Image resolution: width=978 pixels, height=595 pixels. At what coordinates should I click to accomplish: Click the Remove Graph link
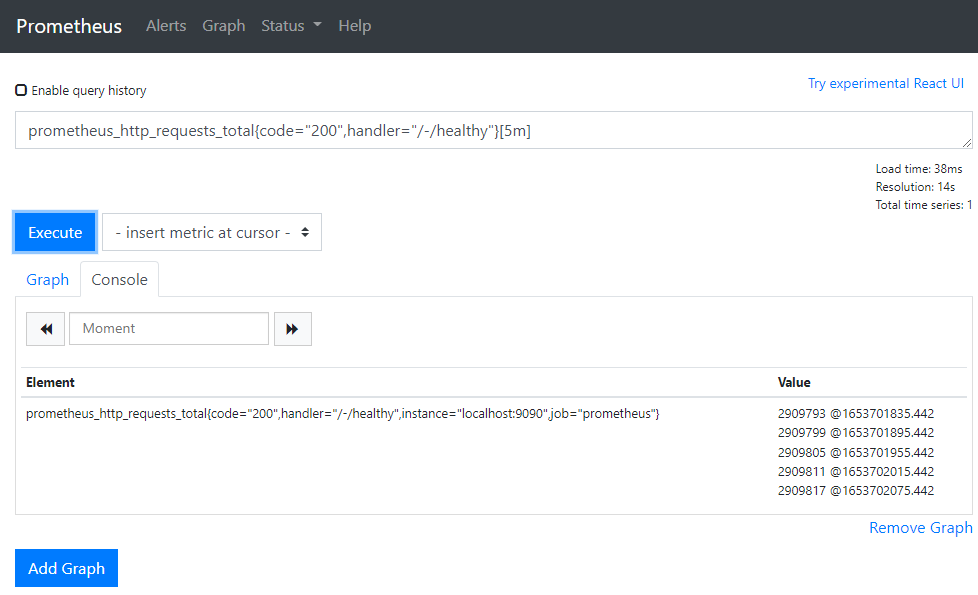[920, 528]
